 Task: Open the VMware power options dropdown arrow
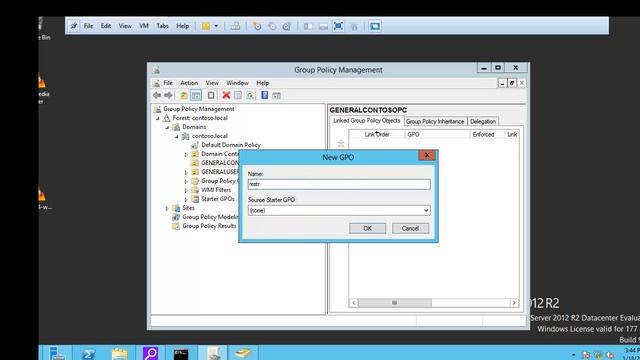pyautogui.click(x=216, y=26)
